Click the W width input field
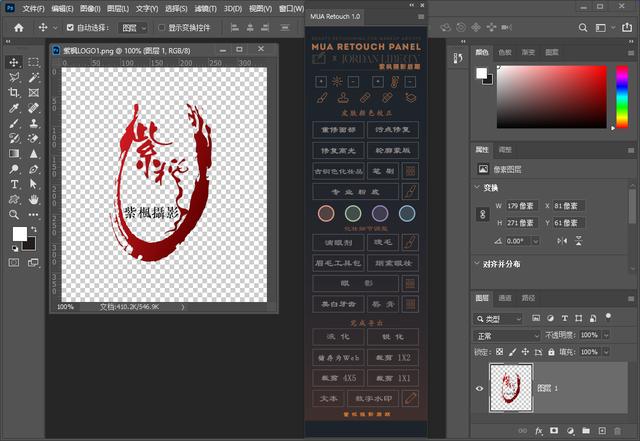Image resolution: width=640 pixels, height=441 pixels. pos(522,206)
